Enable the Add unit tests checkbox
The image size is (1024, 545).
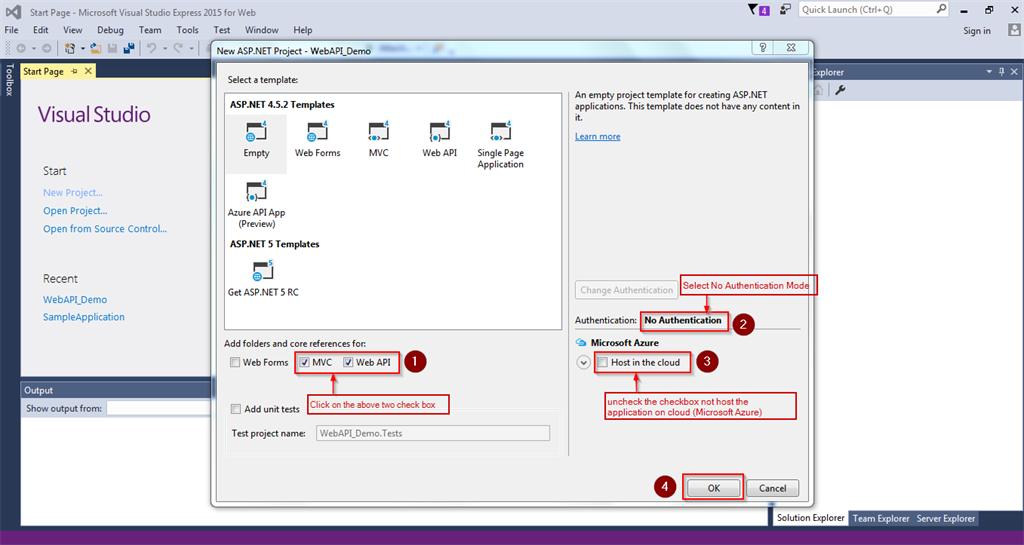(x=236, y=409)
